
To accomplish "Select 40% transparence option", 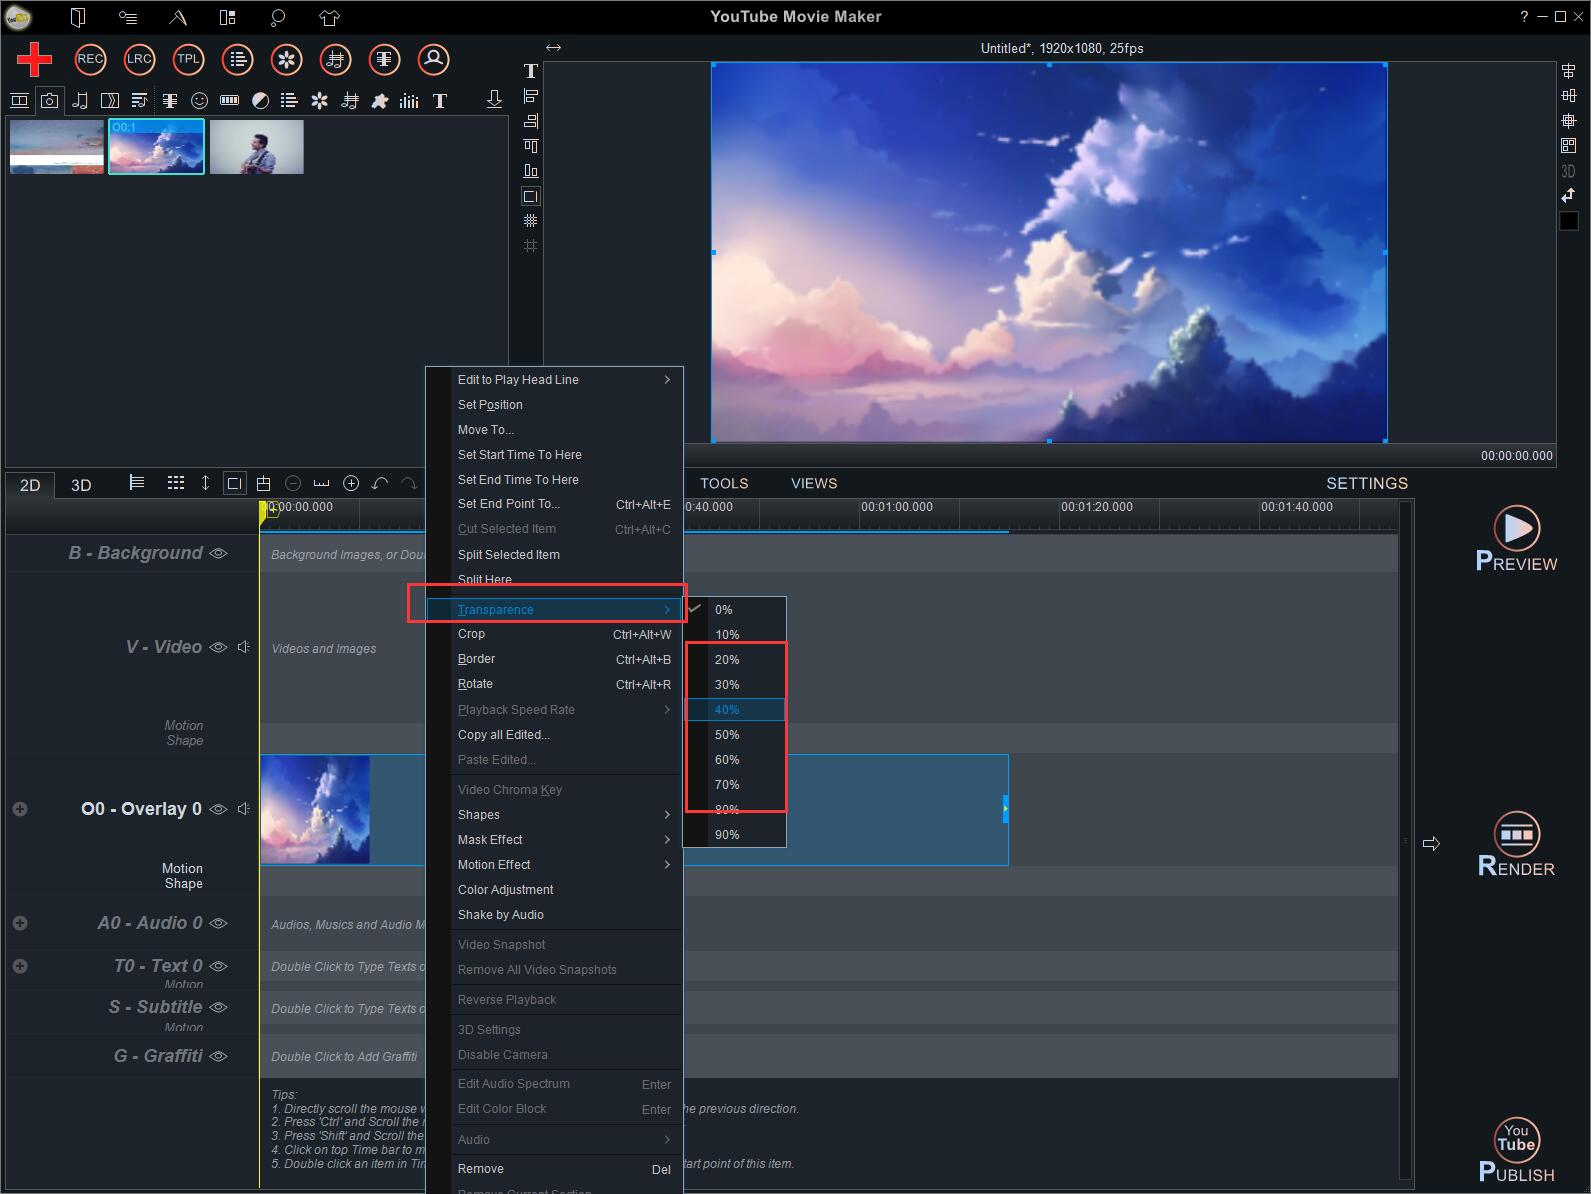I will tap(735, 710).
